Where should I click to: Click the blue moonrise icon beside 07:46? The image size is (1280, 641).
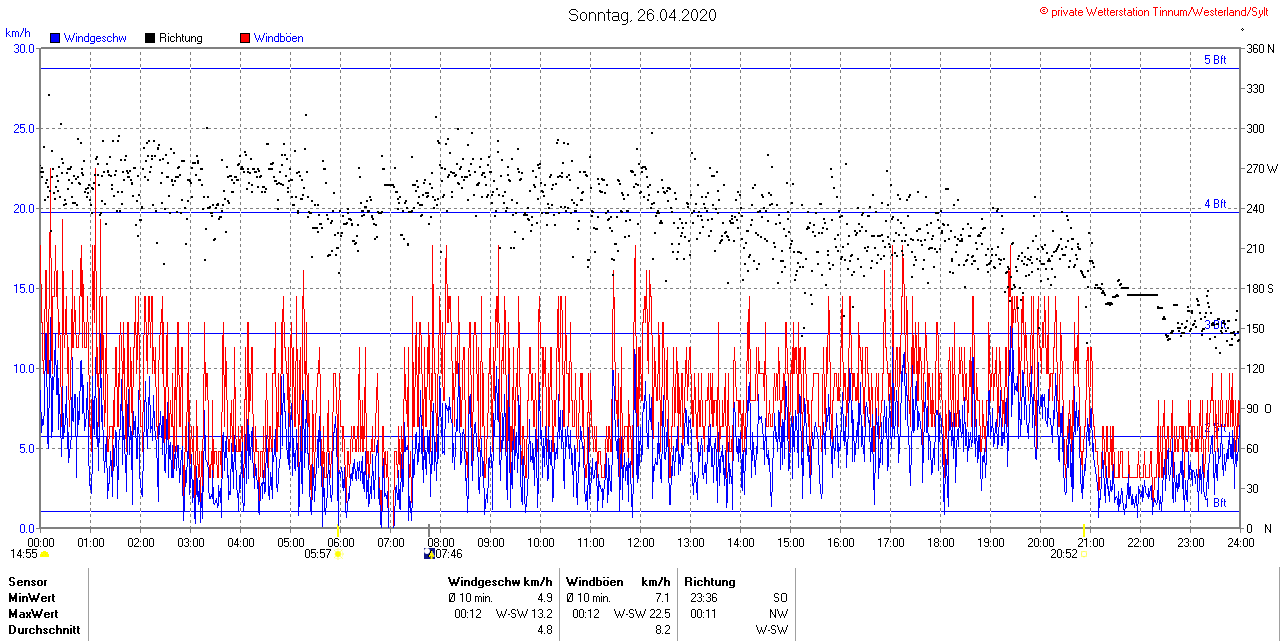coord(429,554)
